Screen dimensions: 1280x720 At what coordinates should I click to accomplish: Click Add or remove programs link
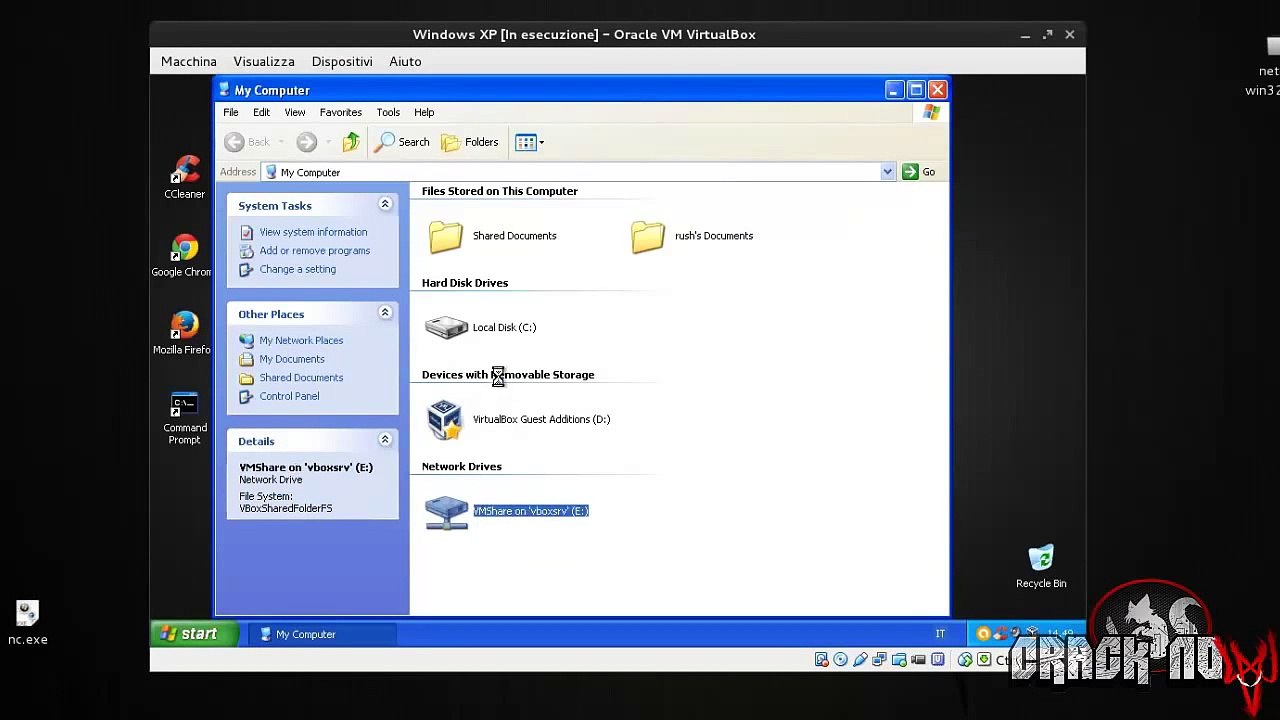315,251
